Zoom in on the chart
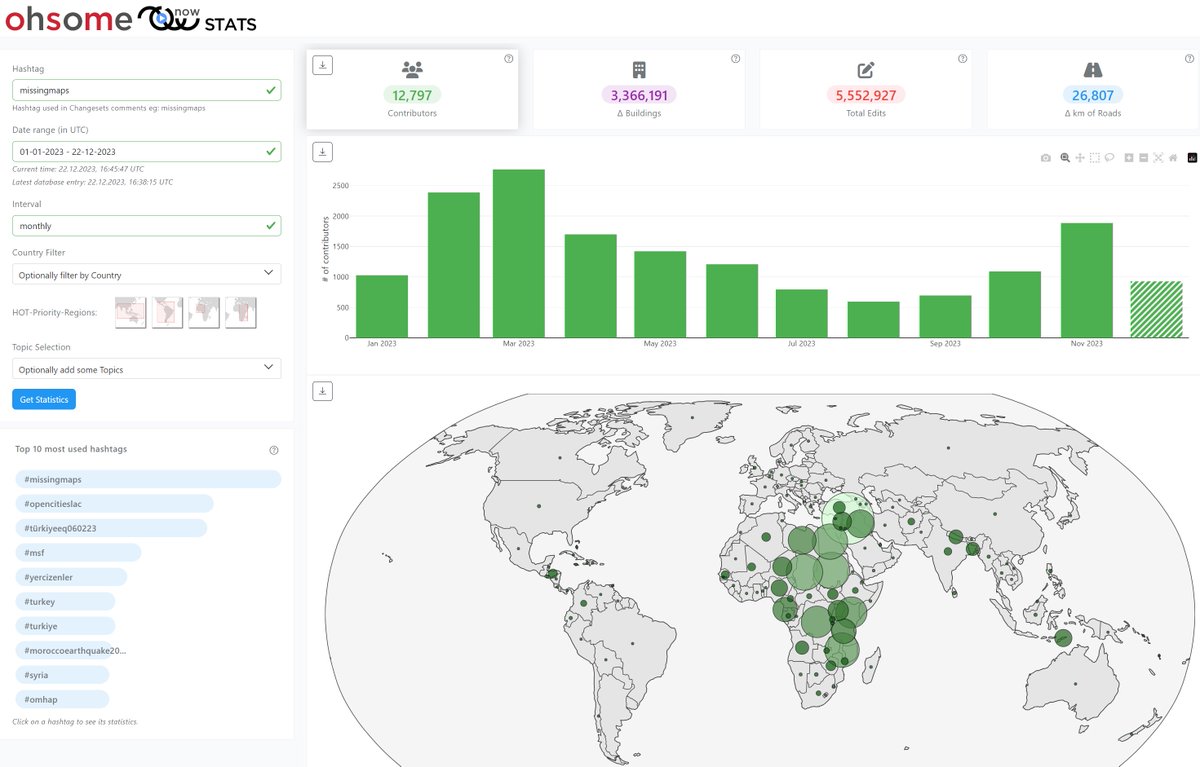Image resolution: width=1200 pixels, height=767 pixels. (x=1129, y=158)
